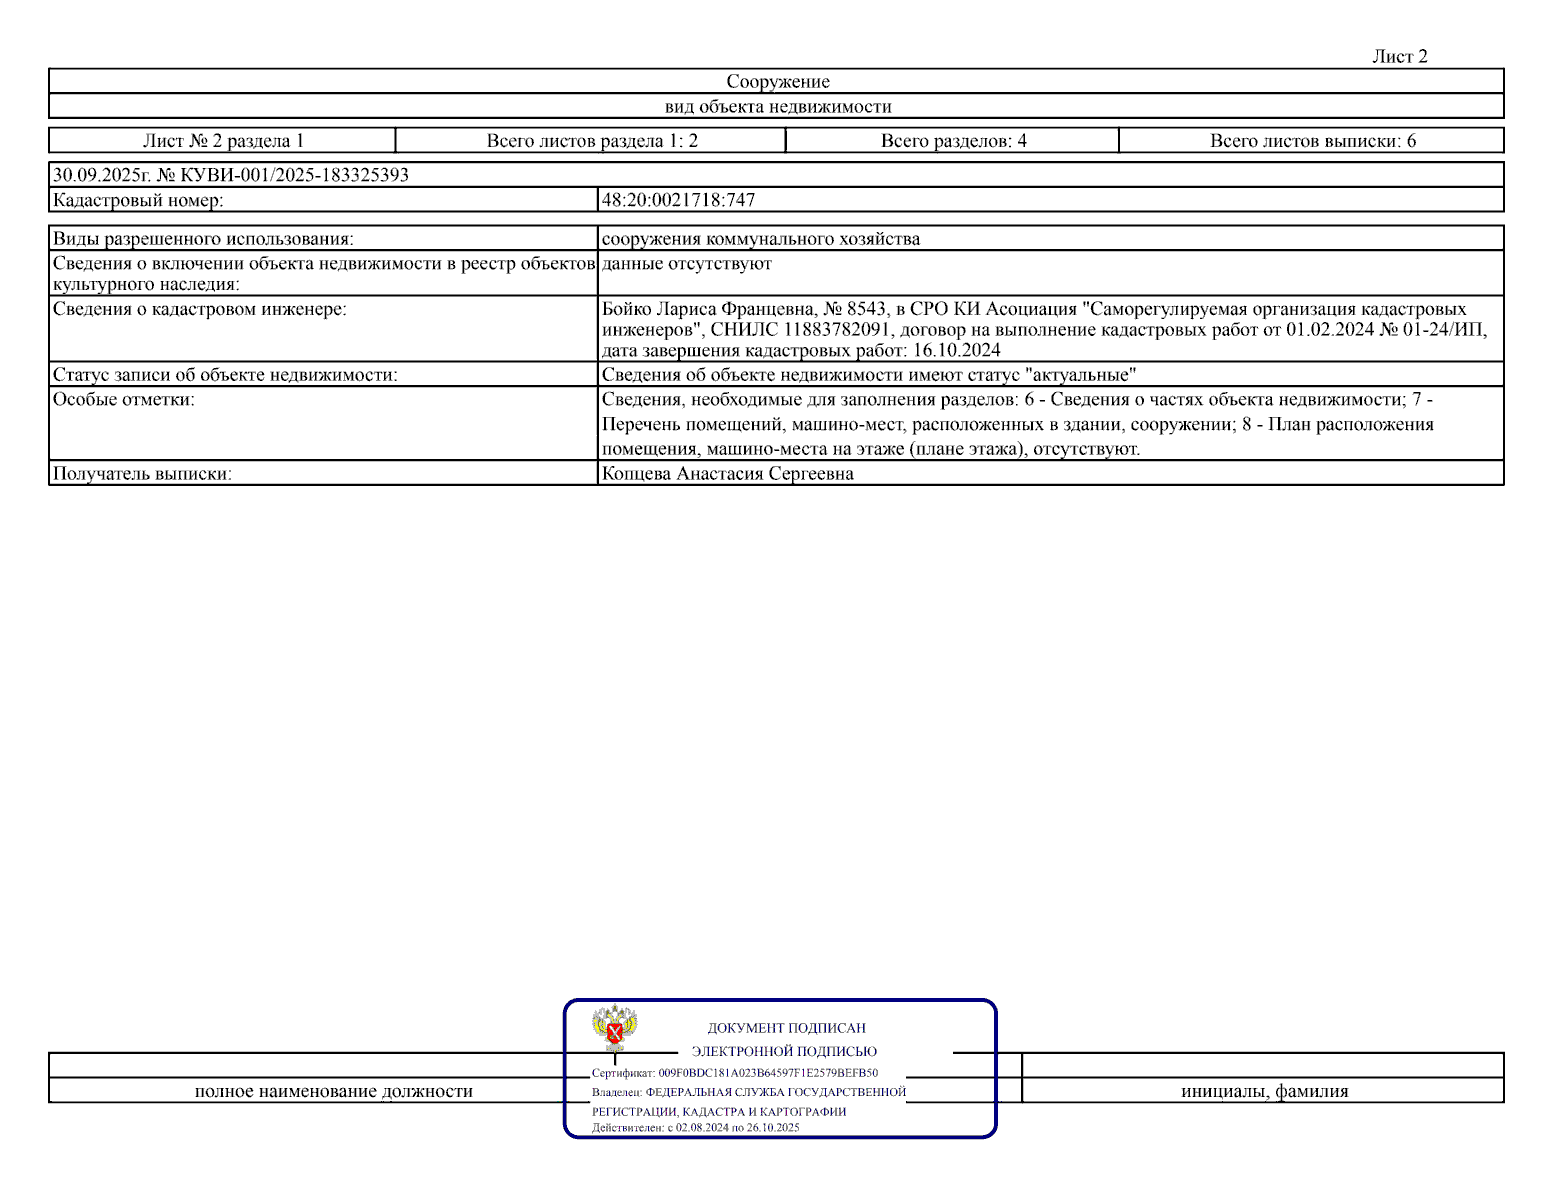1553x1200 pixels.
Task: Click the certificate number in signature stamp
Action: tap(768, 1073)
